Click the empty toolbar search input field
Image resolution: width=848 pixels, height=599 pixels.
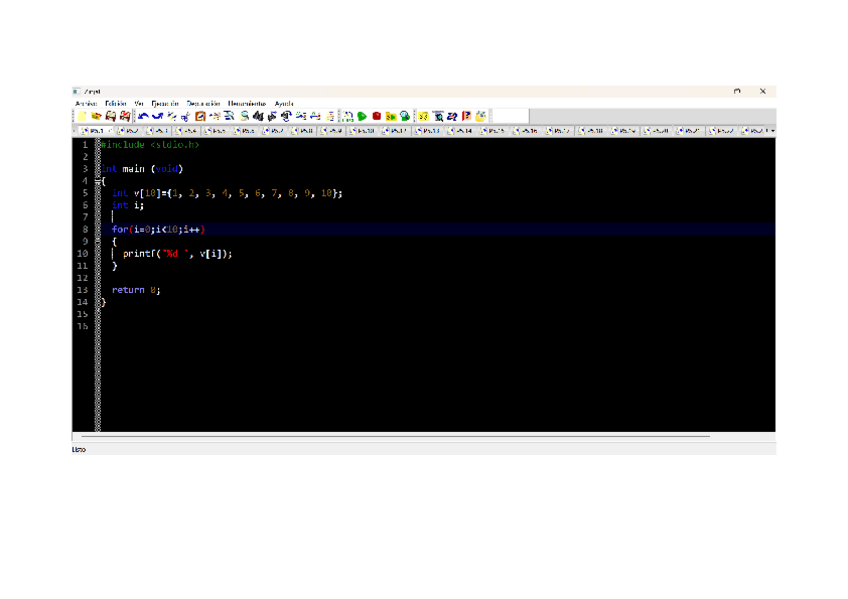(x=510, y=116)
